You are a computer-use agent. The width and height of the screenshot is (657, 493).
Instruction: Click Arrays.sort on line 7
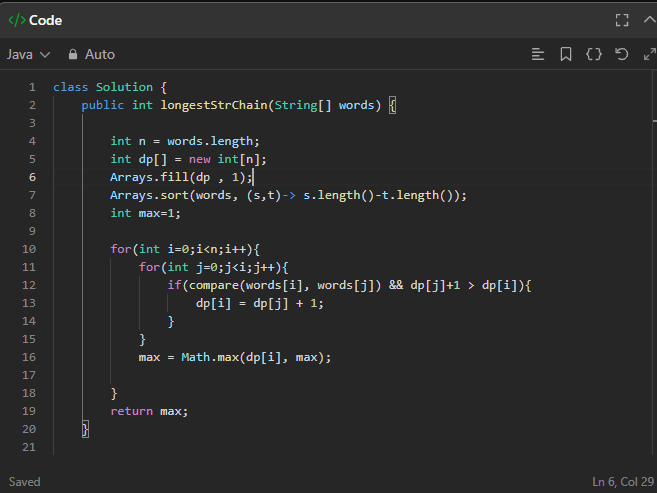point(150,195)
